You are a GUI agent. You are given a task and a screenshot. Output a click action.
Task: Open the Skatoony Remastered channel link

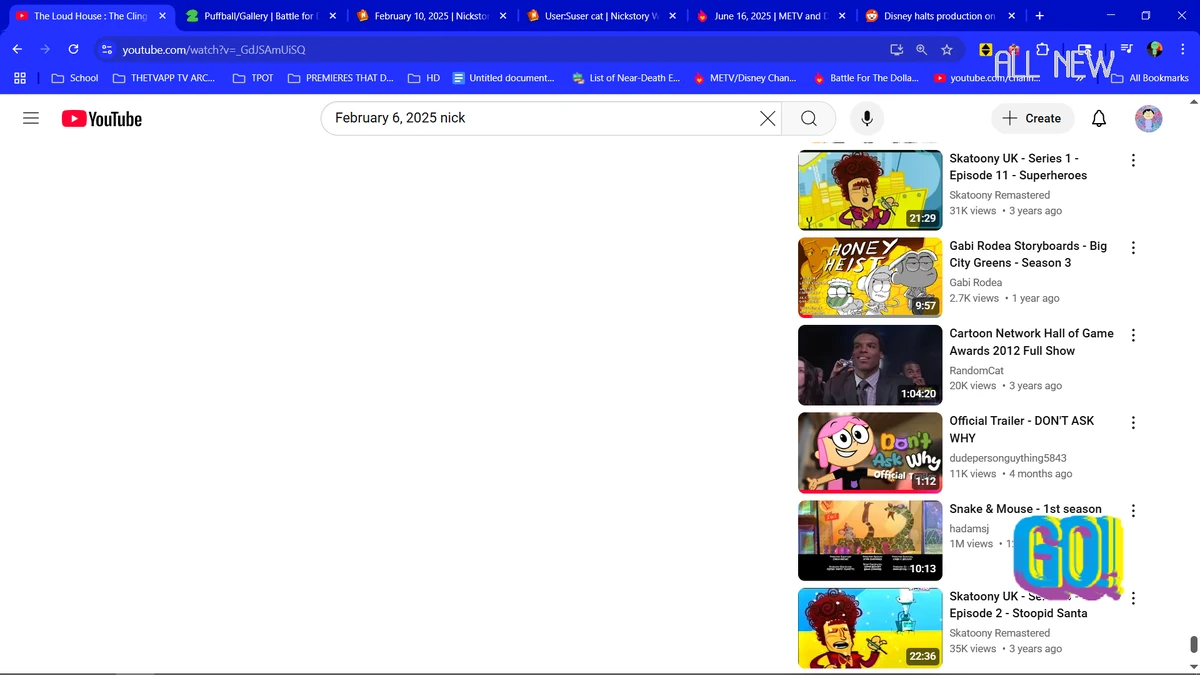click(x=999, y=194)
